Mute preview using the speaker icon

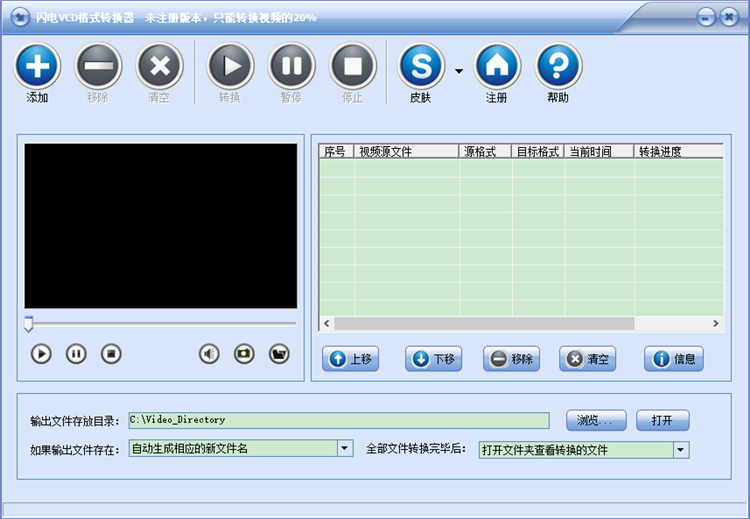click(209, 354)
